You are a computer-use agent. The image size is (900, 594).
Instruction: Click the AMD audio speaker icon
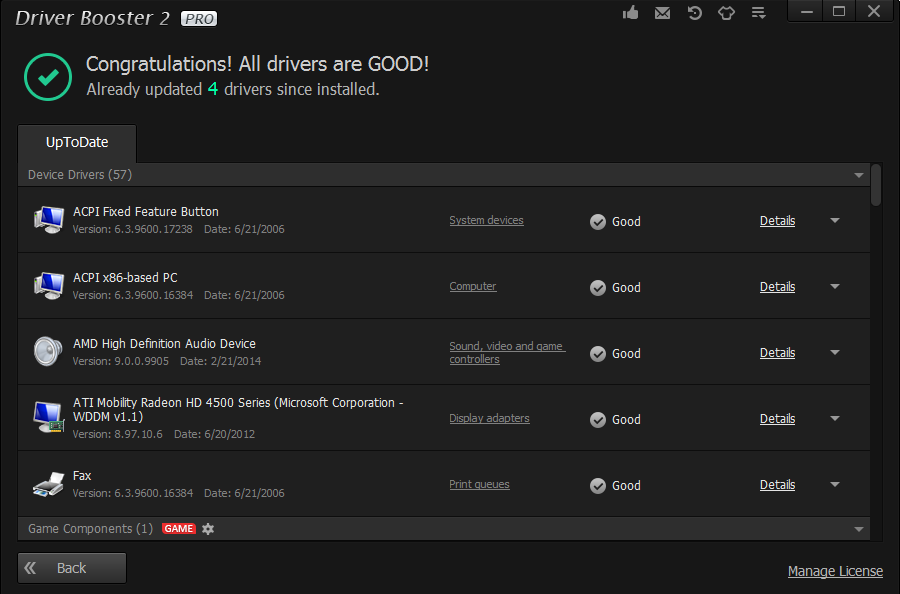[48, 351]
